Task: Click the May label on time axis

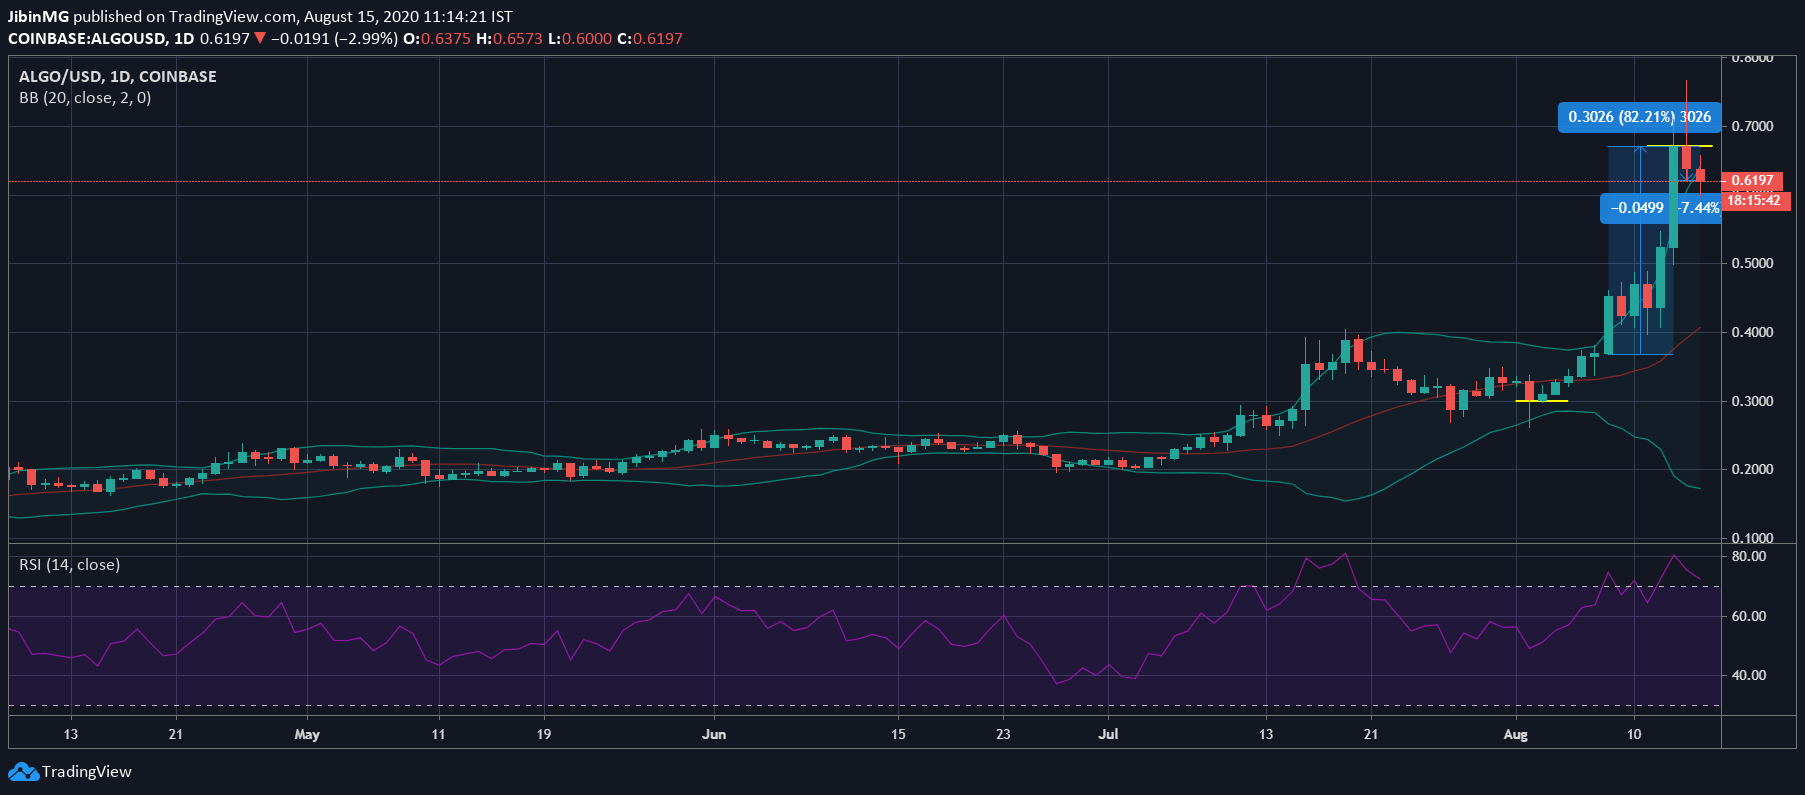Action: 307,734
